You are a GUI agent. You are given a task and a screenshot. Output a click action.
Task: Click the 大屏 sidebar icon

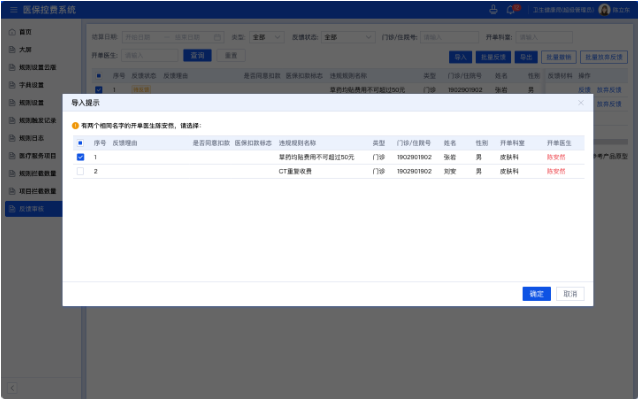(10, 49)
